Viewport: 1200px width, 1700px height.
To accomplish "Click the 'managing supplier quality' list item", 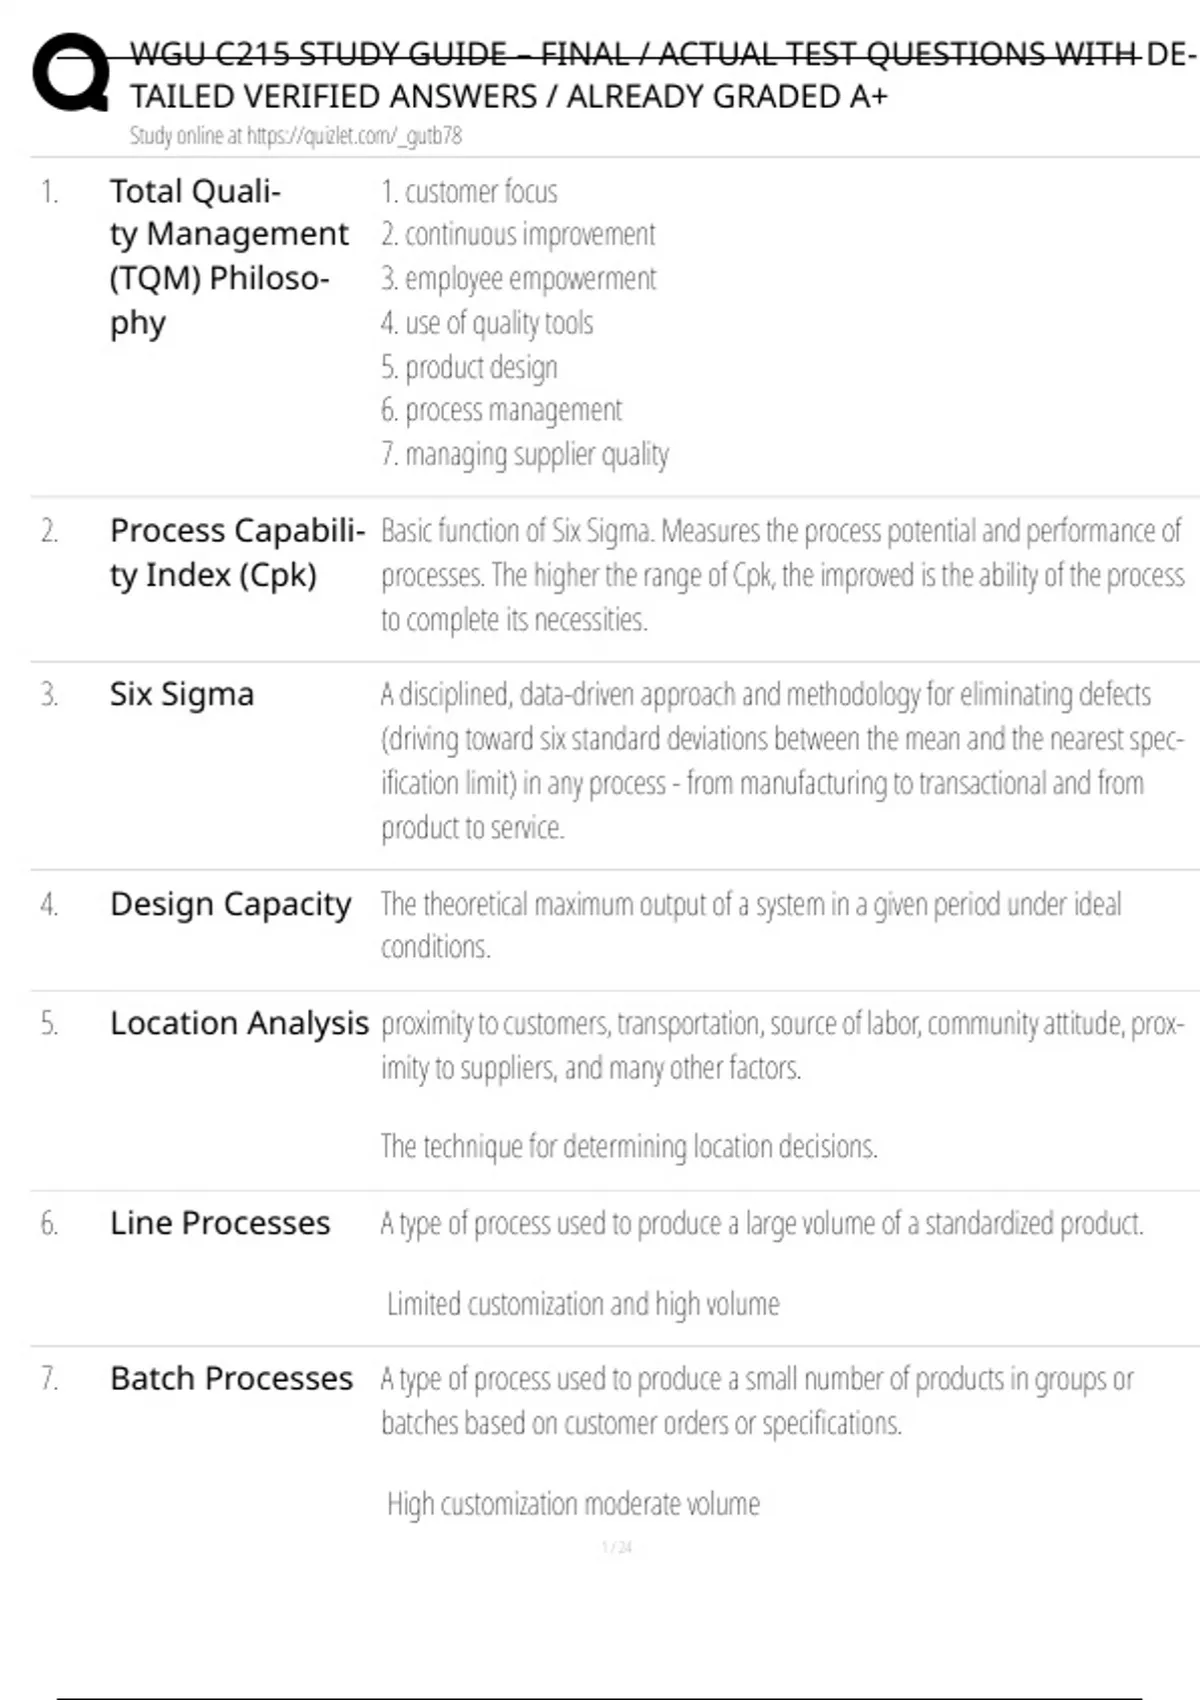I will tap(525, 454).
